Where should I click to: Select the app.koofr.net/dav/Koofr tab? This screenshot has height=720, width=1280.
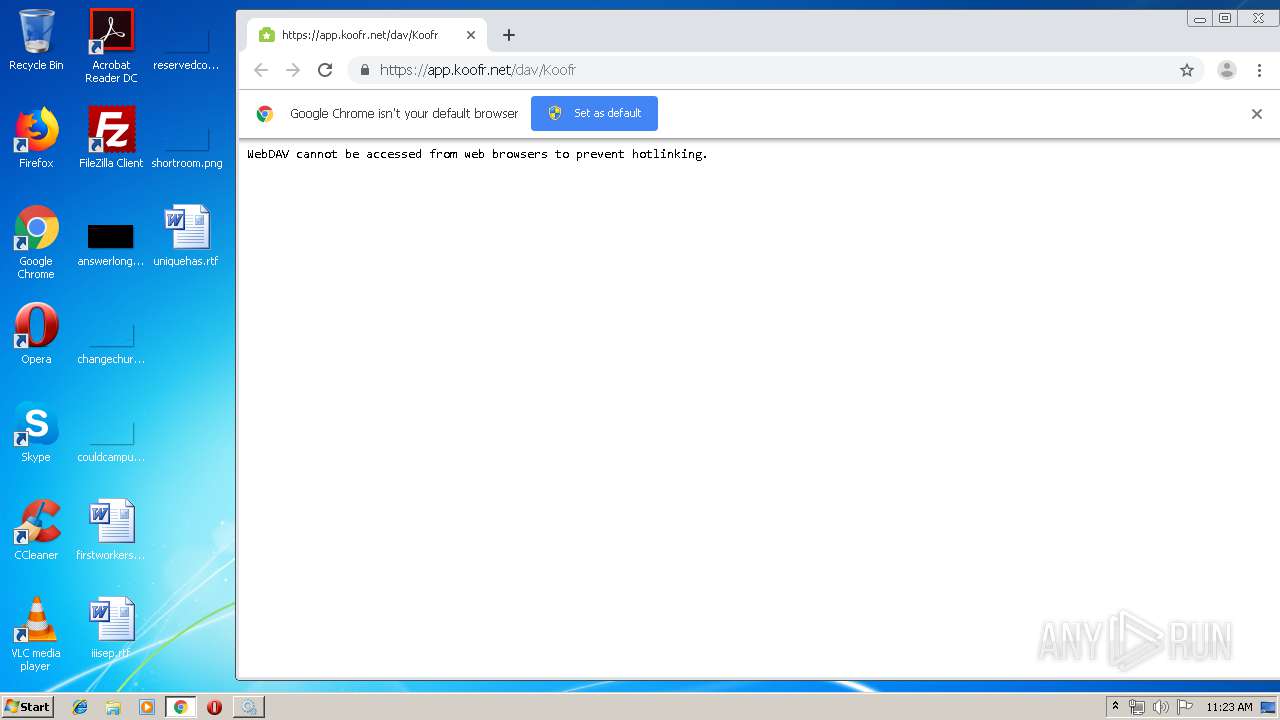click(367, 35)
